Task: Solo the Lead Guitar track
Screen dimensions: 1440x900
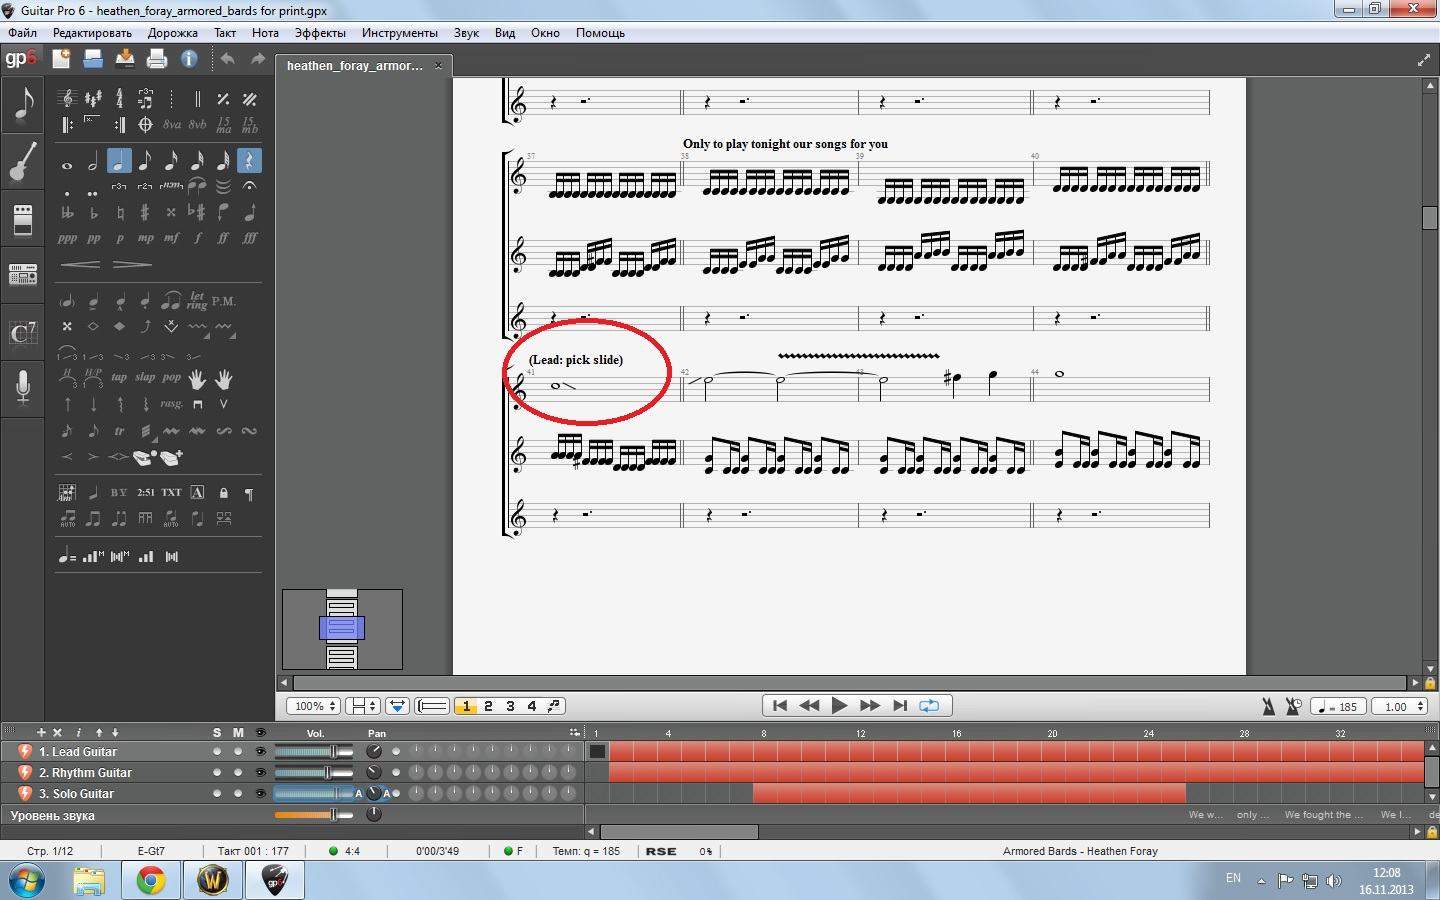Action: coord(217,752)
